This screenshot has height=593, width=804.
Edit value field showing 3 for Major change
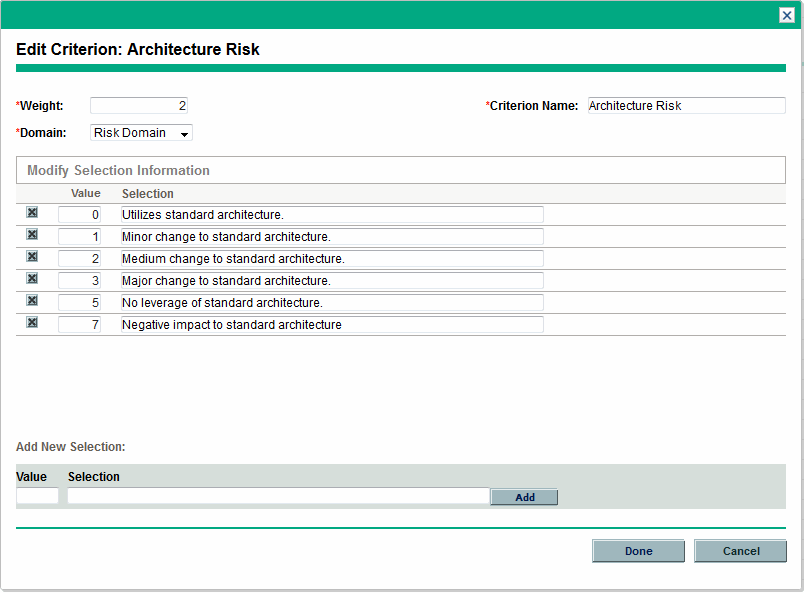coord(80,280)
